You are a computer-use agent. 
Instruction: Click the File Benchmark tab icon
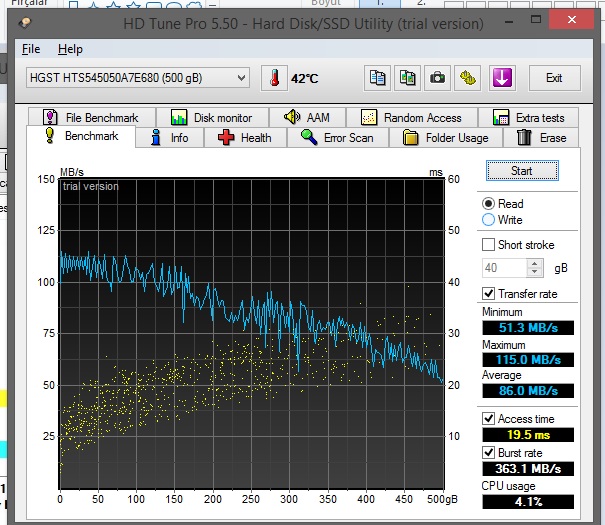pos(50,117)
